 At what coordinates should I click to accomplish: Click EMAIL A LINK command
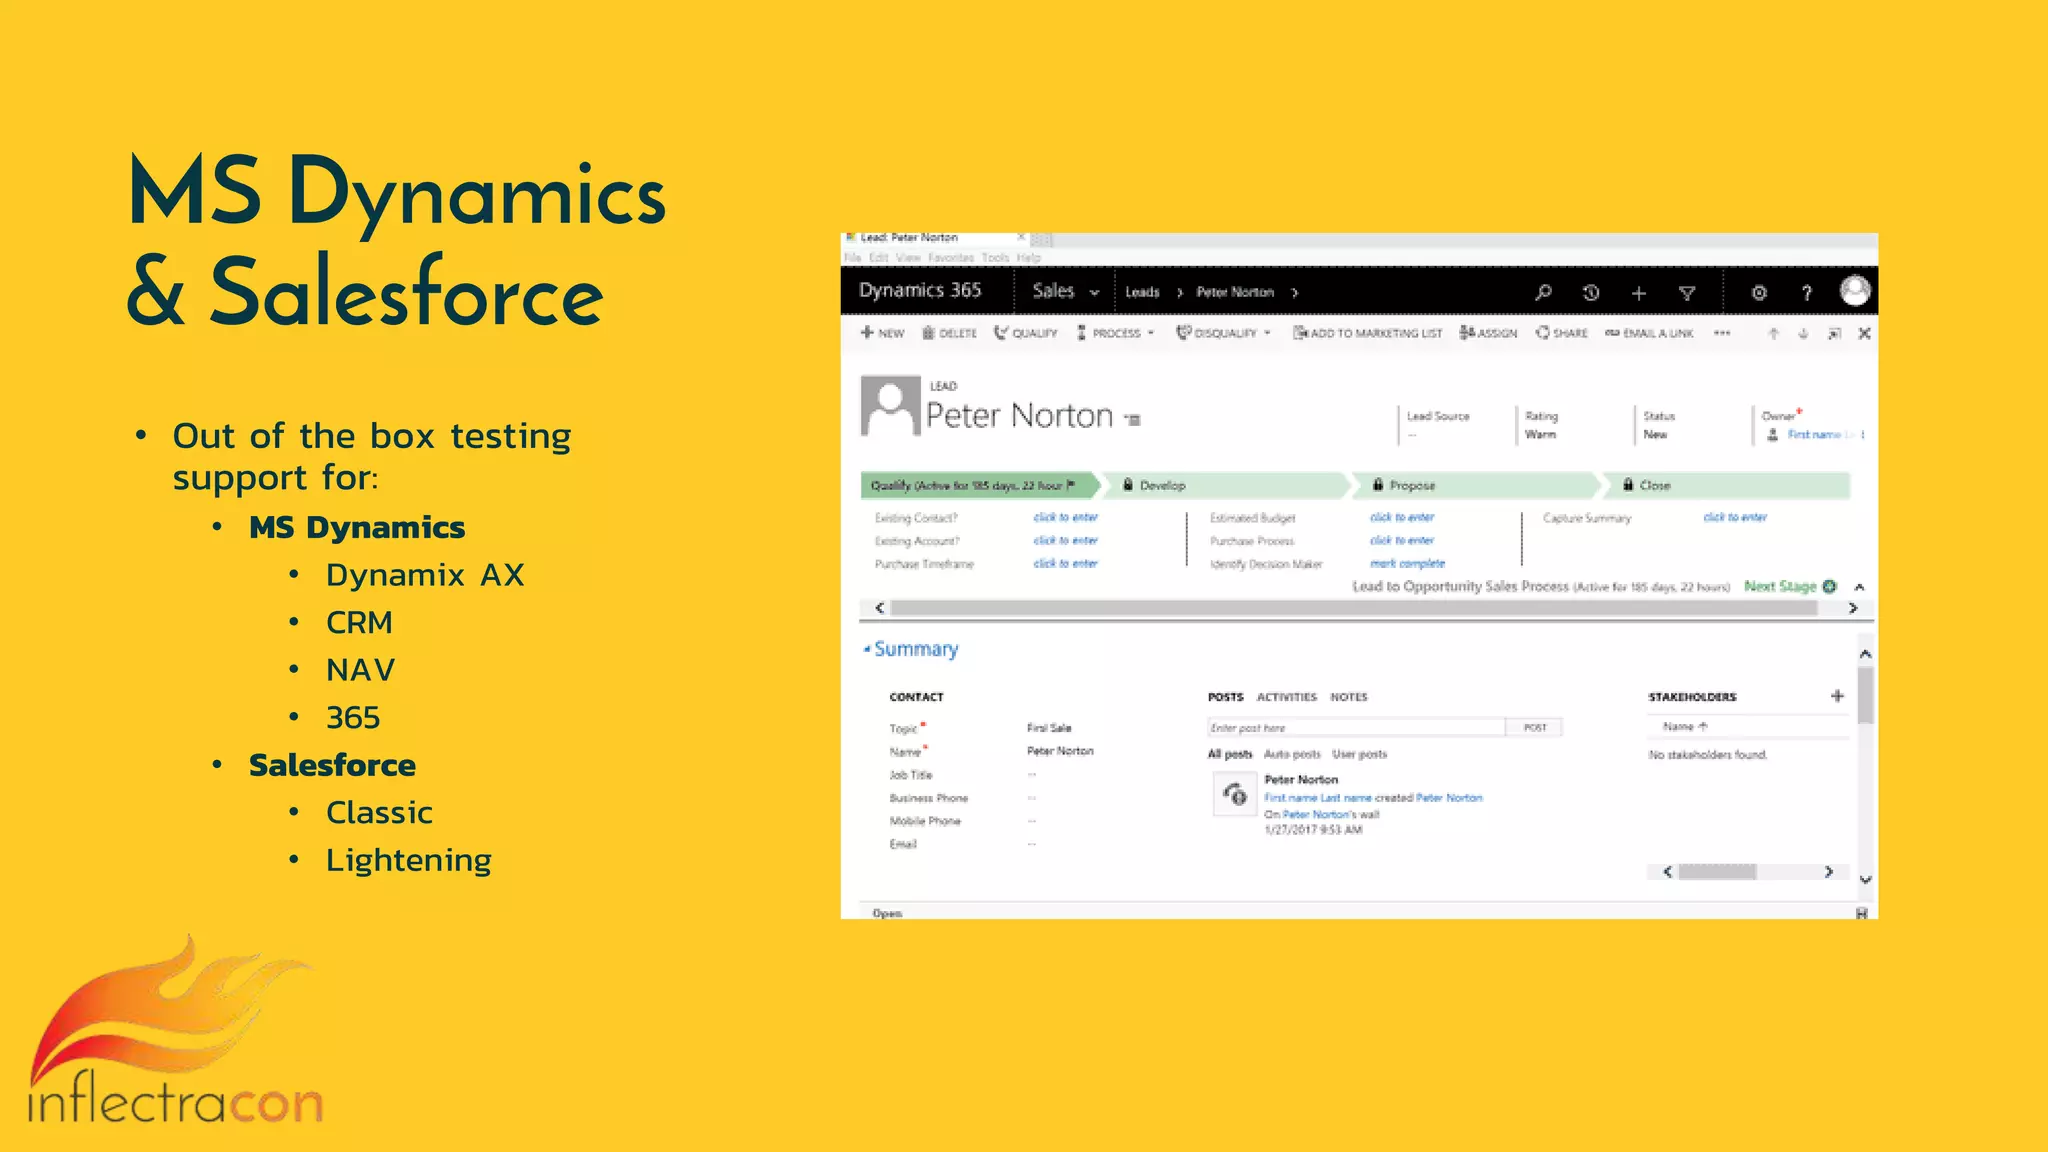1649,333
